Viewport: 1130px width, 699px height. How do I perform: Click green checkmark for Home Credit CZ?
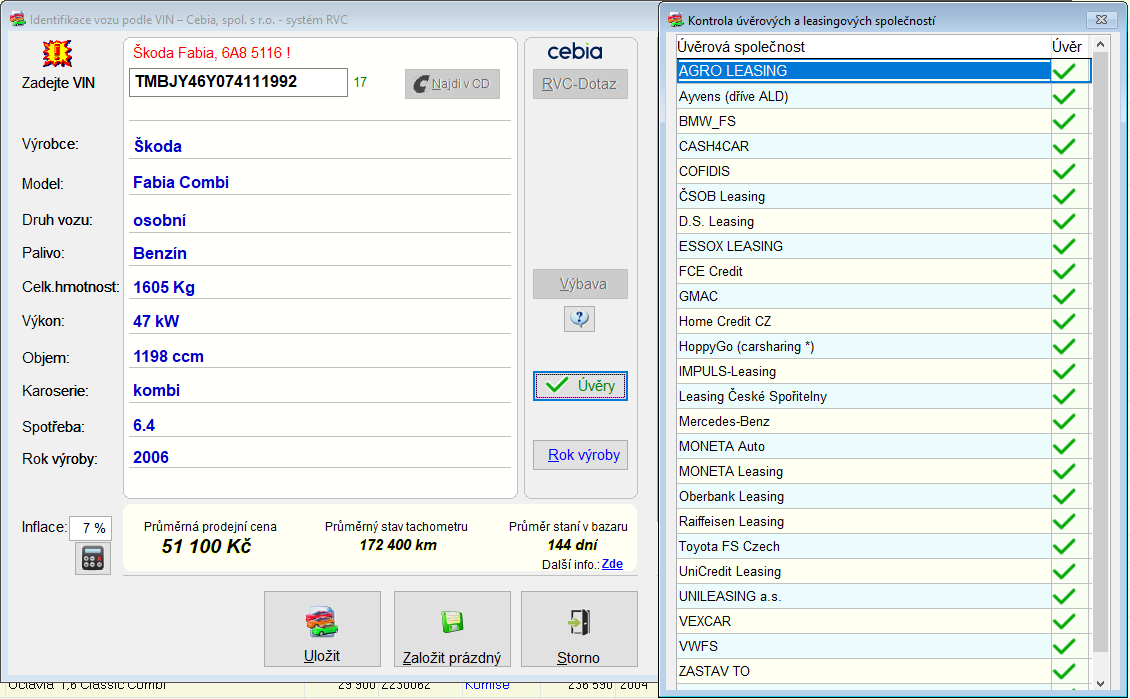pos(1064,321)
